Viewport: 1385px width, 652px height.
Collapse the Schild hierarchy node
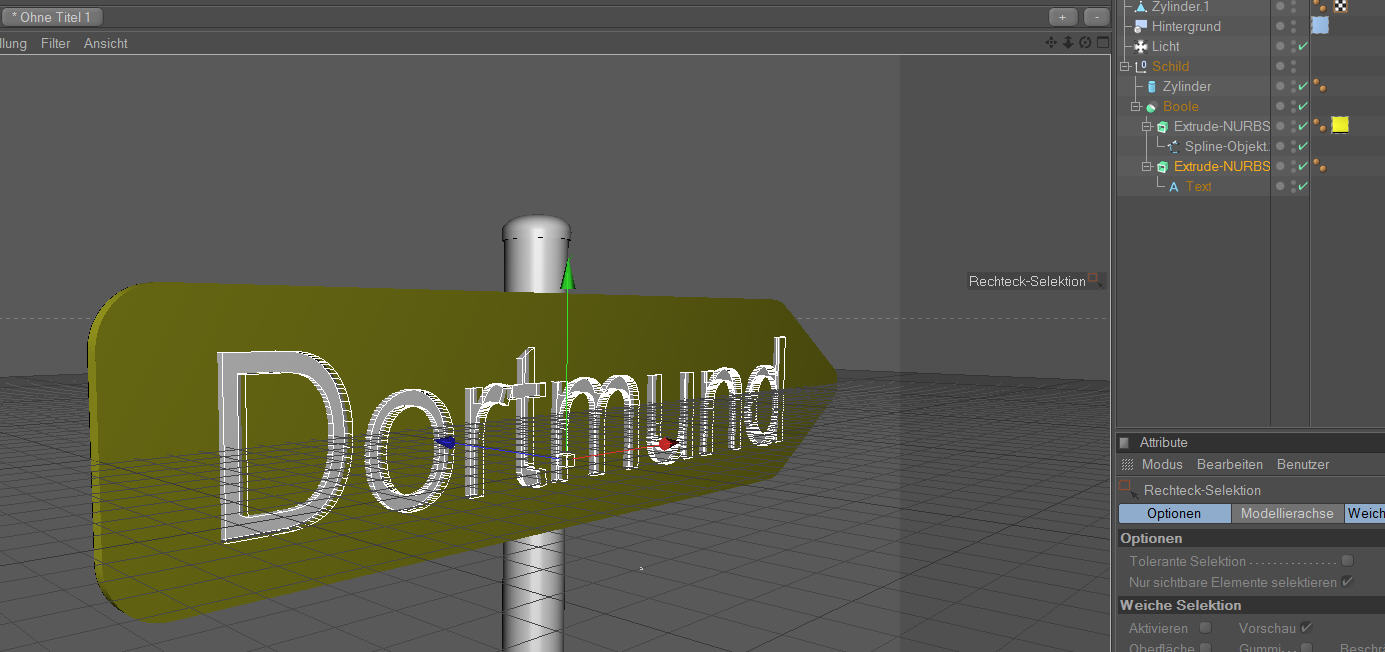pyautogui.click(x=1124, y=66)
